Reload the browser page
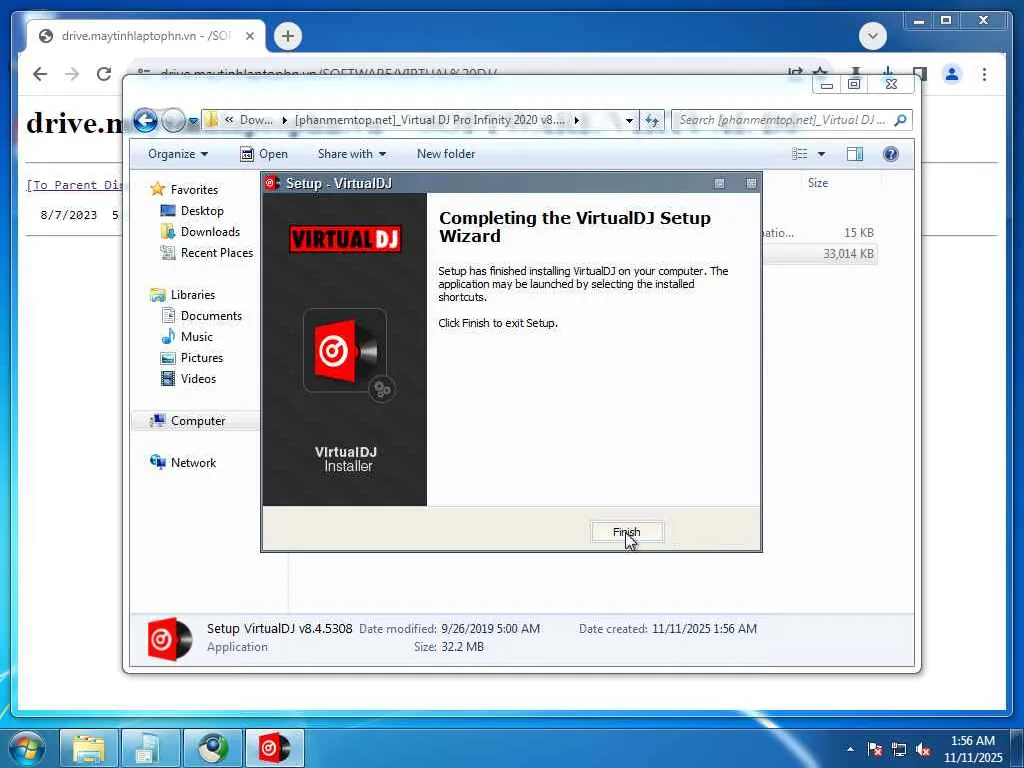The width and height of the screenshot is (1024, 768). pos(104,74)
